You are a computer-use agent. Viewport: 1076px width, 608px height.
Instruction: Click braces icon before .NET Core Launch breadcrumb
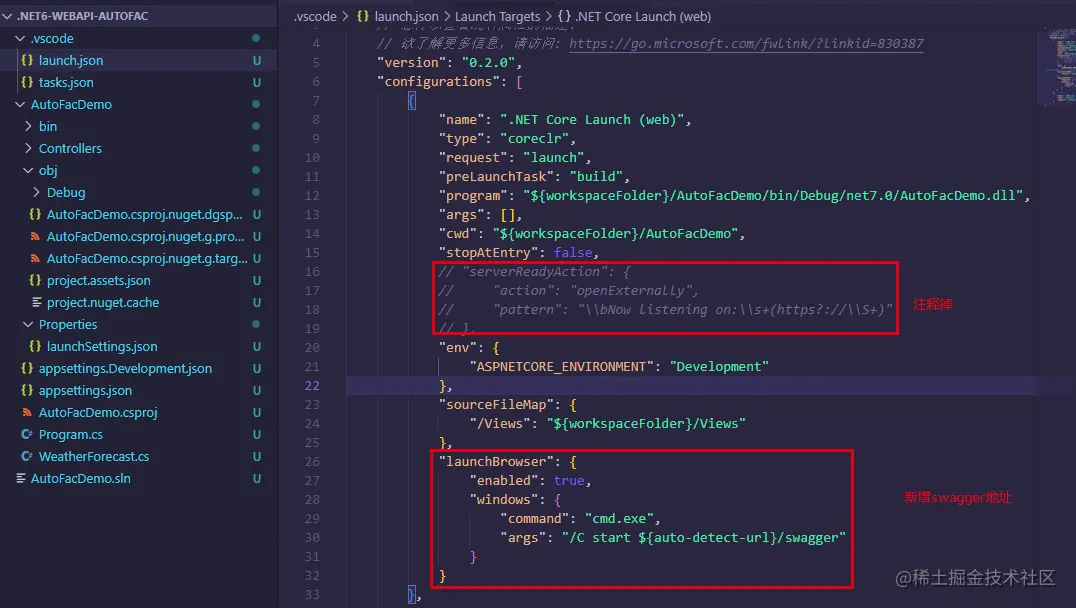tap(564, 16)
